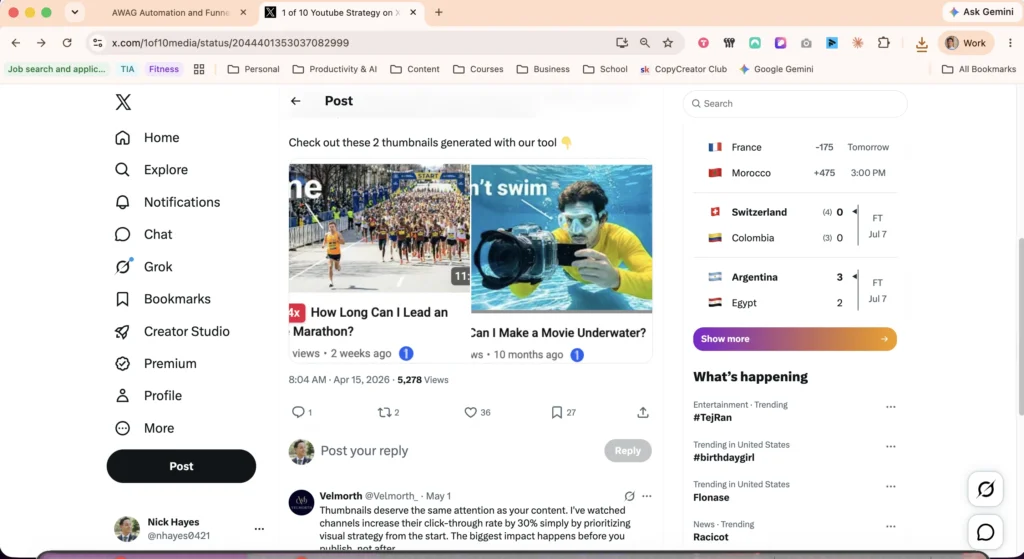Image resolution: width=1024 pixels, height=559 pixels.
Task: Open the #birthdaygirl trending topic
Action: click(x=724, y=458)
